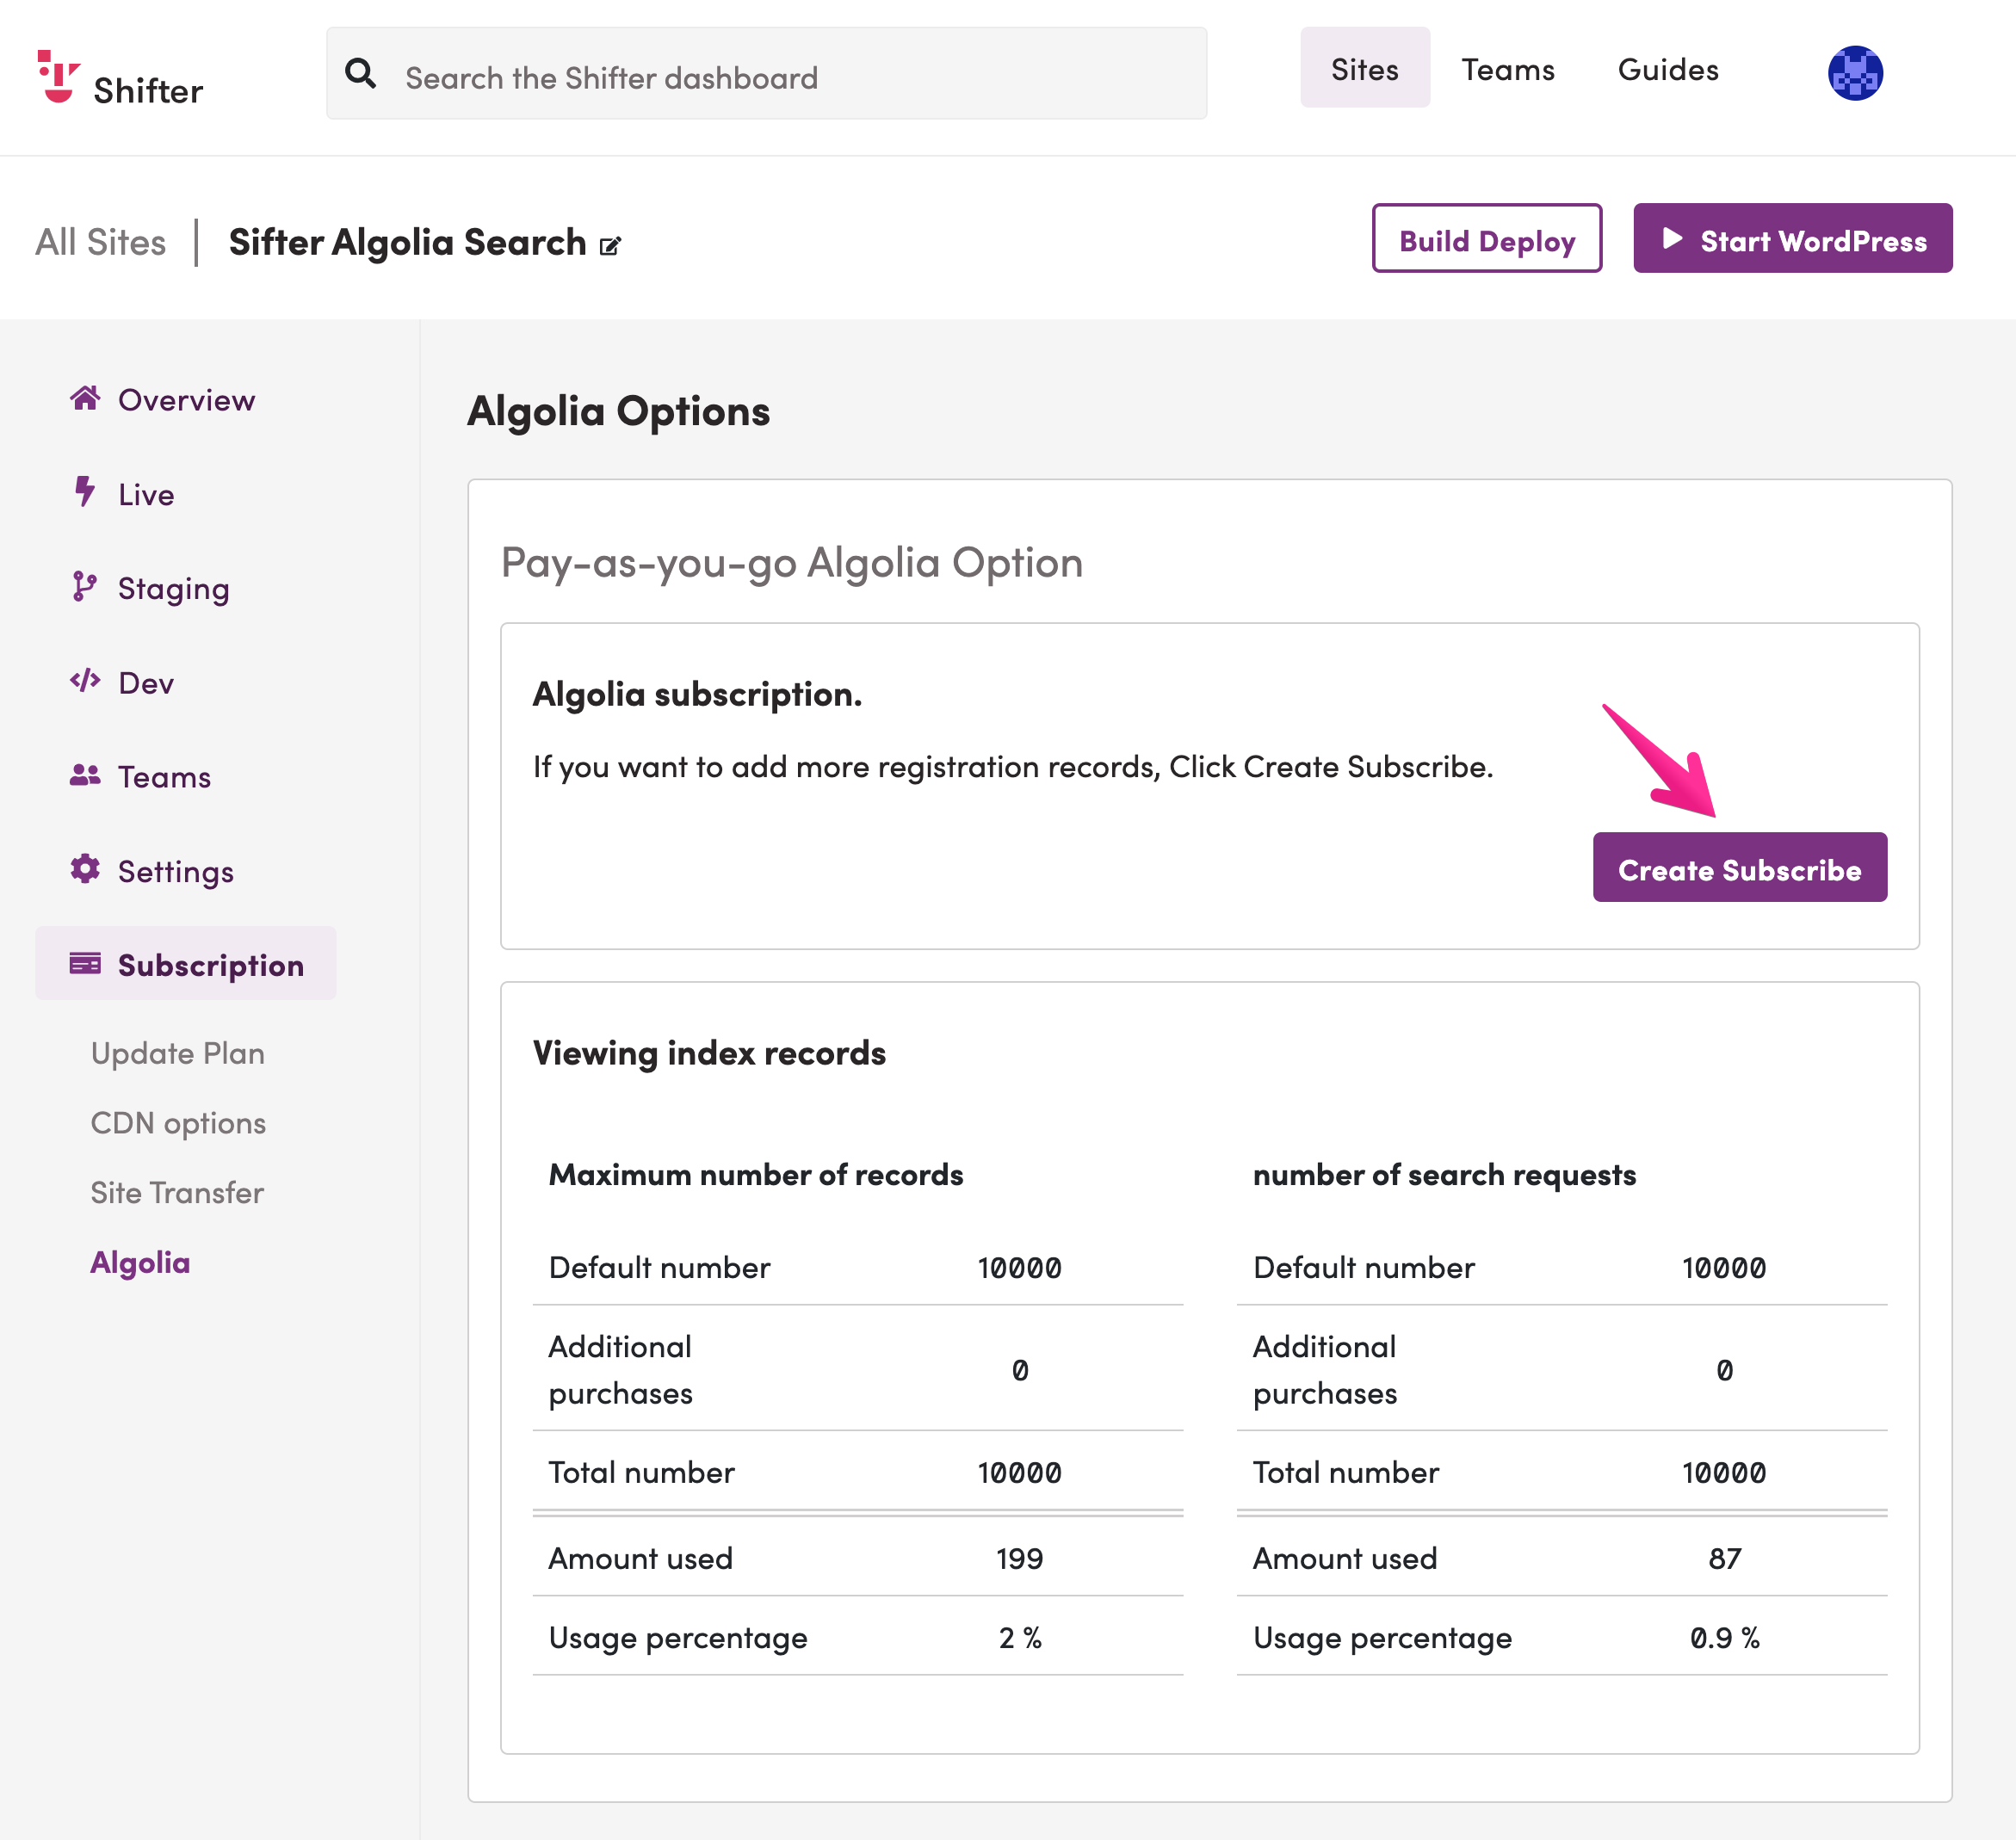2016x1840 pixels.
Task: Click the Live lightning bolt icon
Action: tap(85, 492)
